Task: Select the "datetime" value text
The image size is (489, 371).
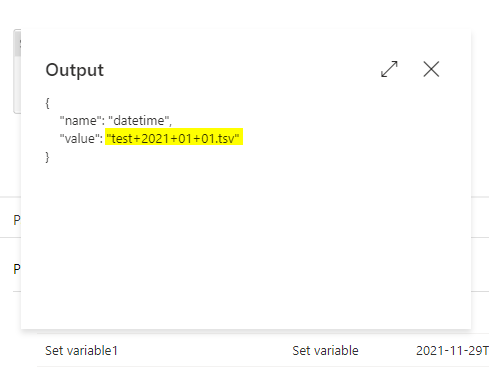Action: pos(139,121)
